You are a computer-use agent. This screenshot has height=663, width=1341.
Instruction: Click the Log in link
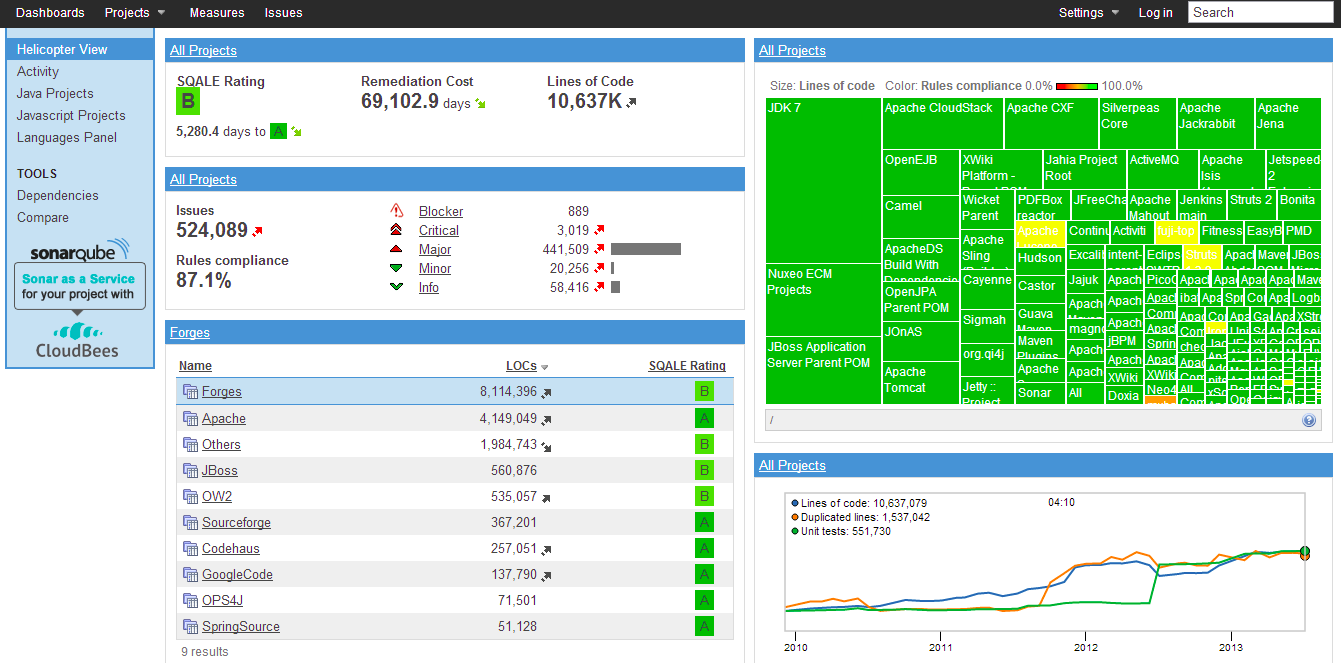click(1155, 13)
